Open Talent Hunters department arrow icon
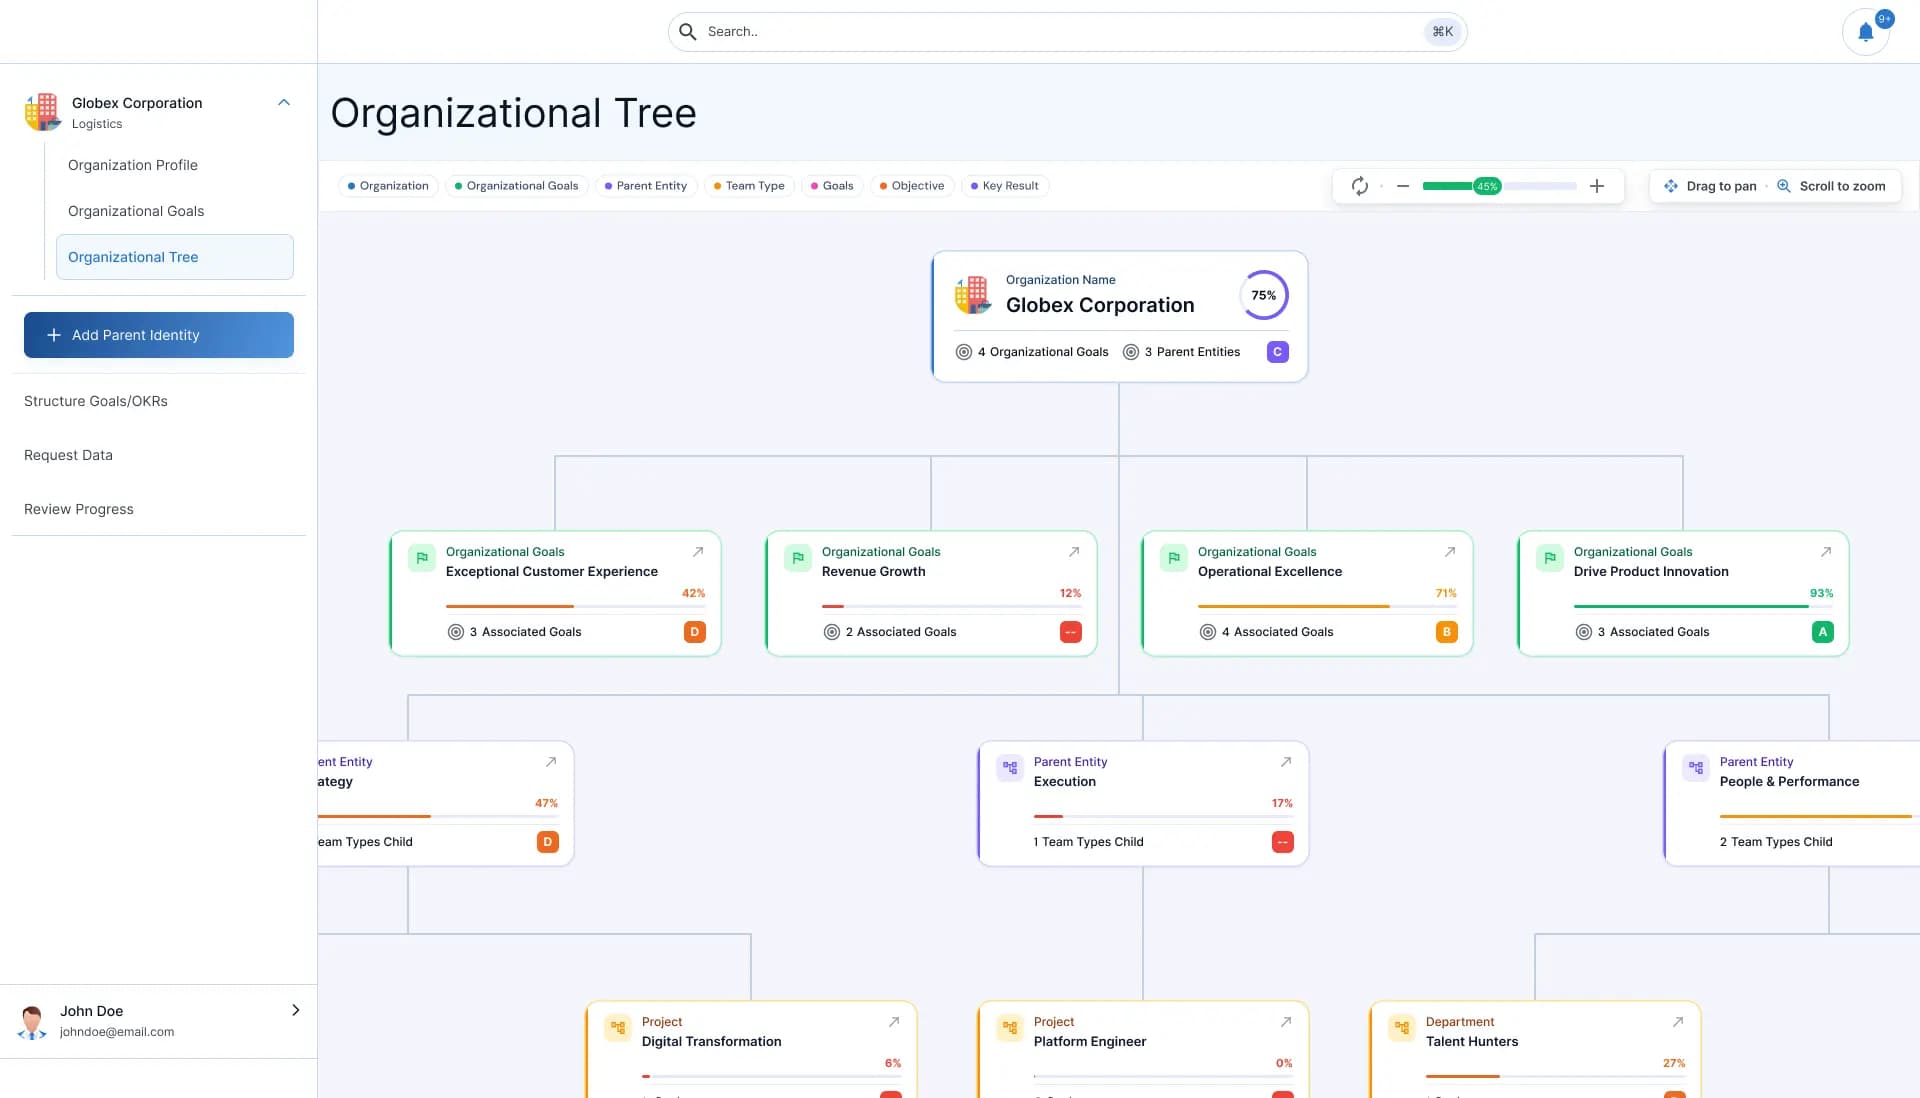Viewport: 1920px width, 1098px height. pos(1678,1022)
